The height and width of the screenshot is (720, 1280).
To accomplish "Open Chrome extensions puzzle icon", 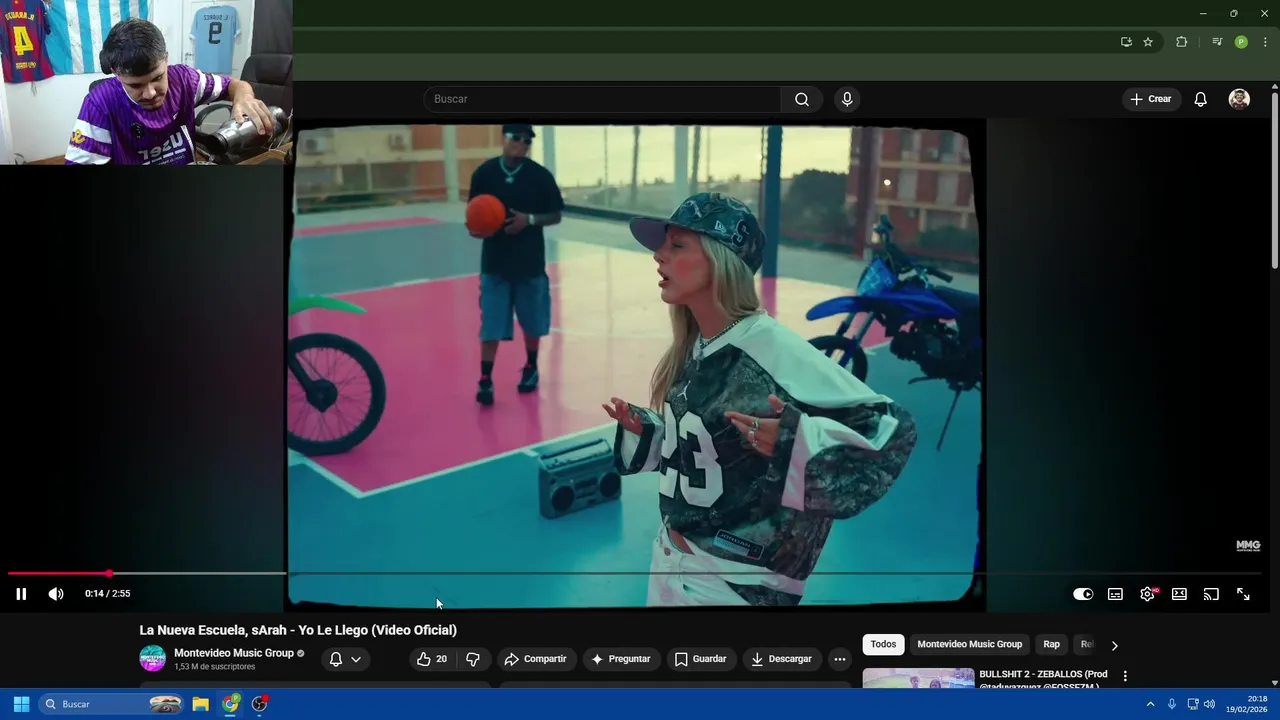I will click(1182, 42).
